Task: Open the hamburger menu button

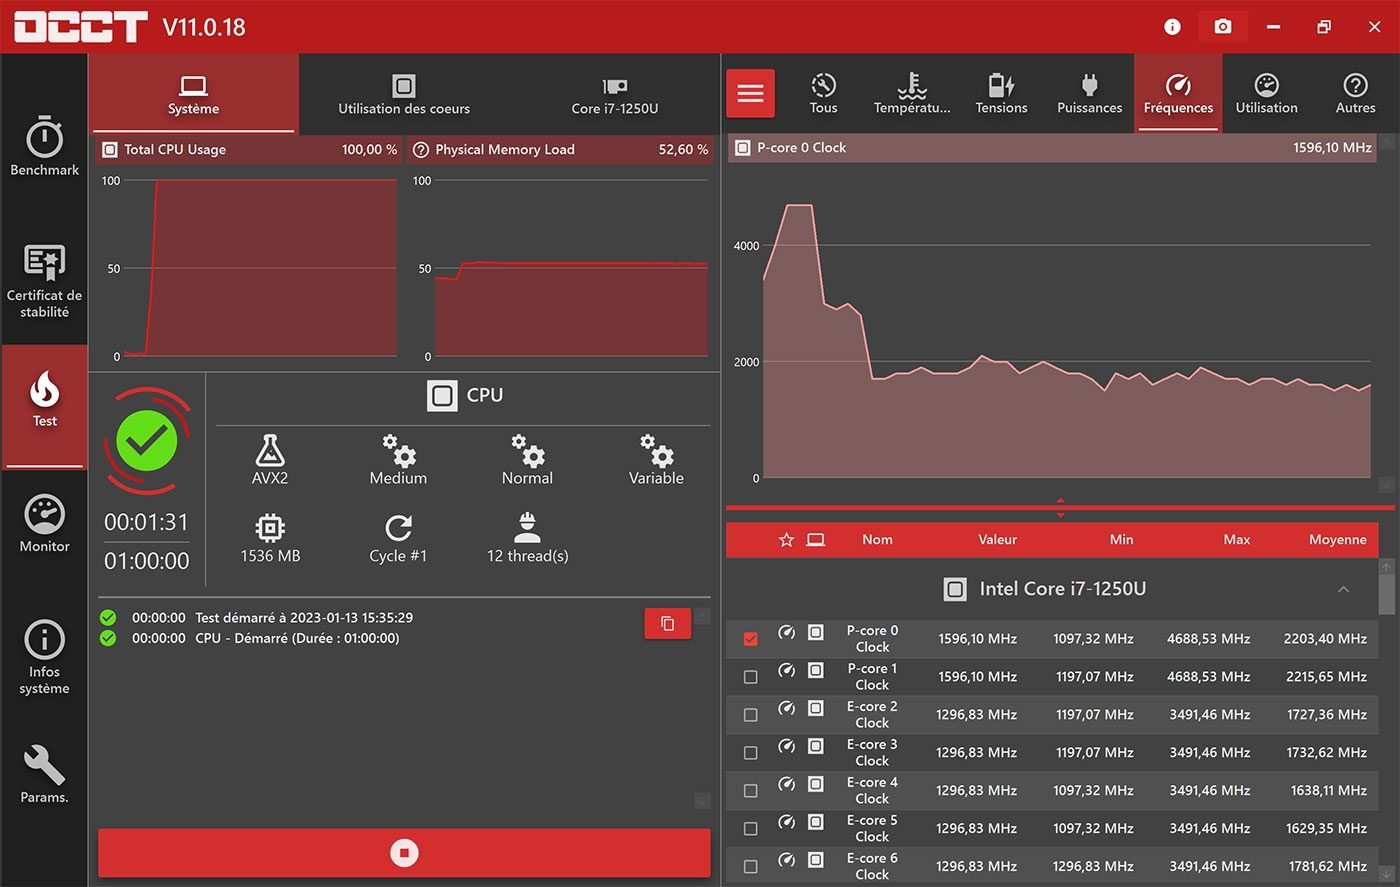Action: [750, 94]
